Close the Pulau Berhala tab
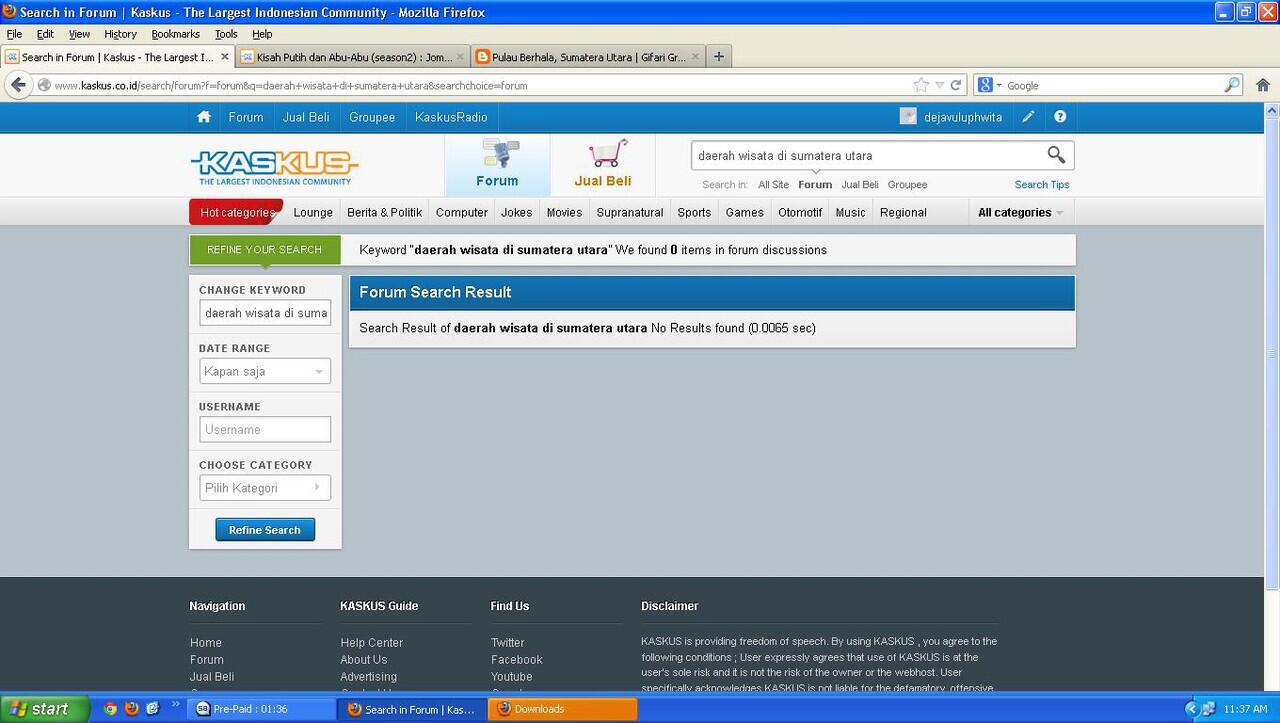The width and height of the screenshot is (1280, 723). [696, 57]
